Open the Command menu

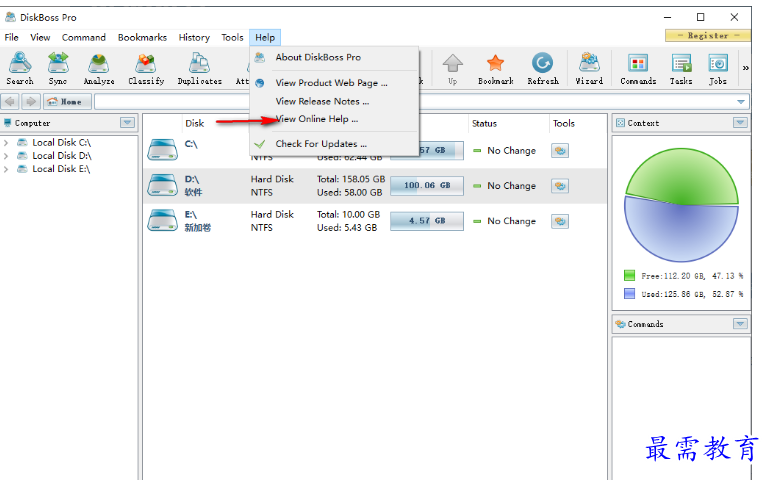84,37
